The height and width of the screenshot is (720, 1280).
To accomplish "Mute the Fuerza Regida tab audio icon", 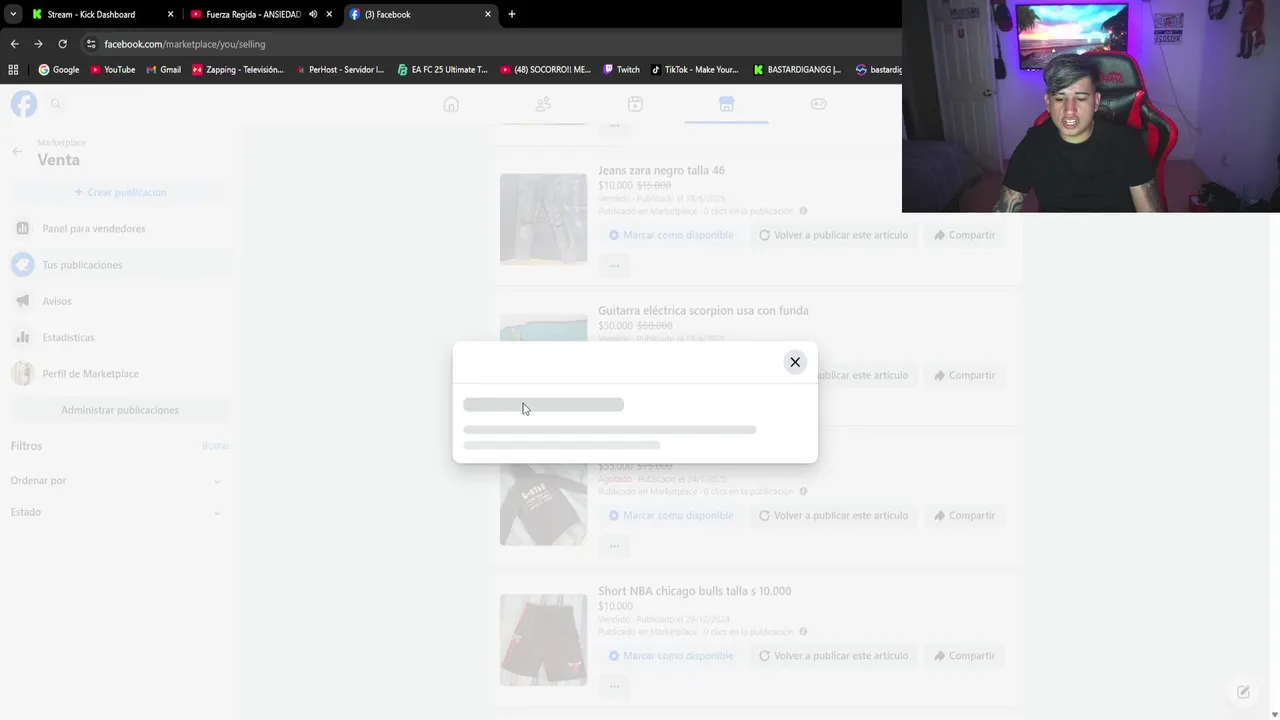I will pyautogui.click(x=313, y=14).
